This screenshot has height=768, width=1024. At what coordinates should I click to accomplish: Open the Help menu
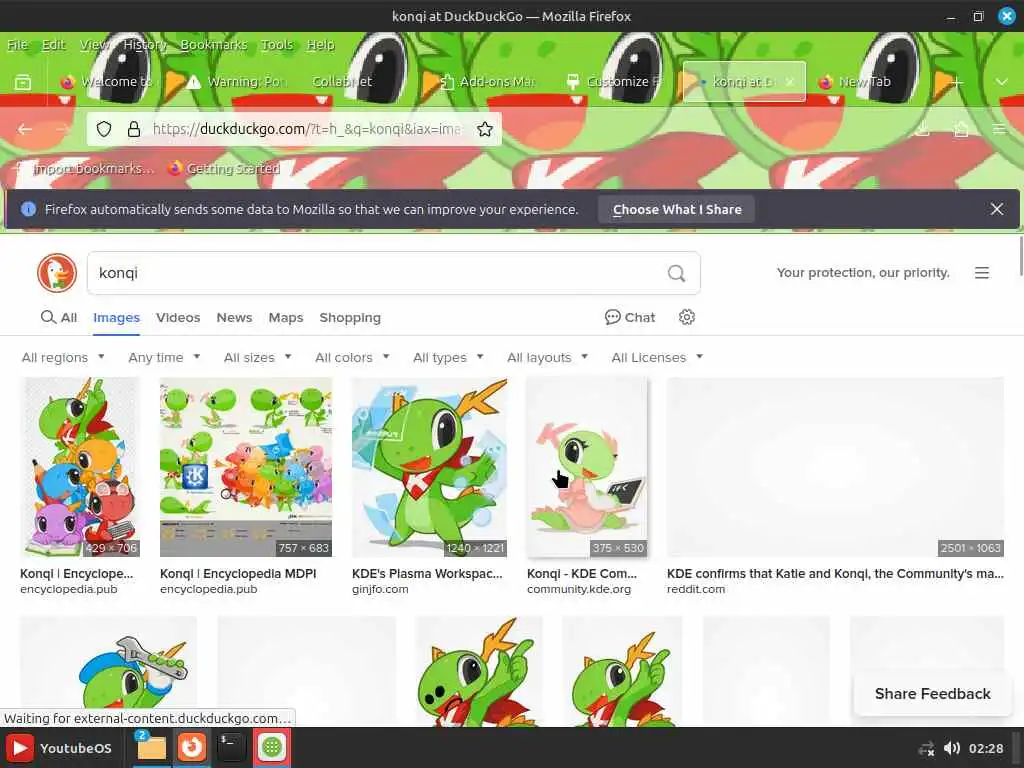tap(320, 44)
